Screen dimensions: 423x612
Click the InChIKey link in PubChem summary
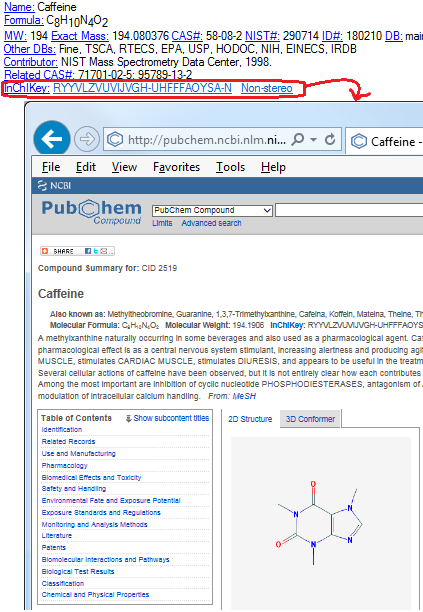(x=287, y=325)
